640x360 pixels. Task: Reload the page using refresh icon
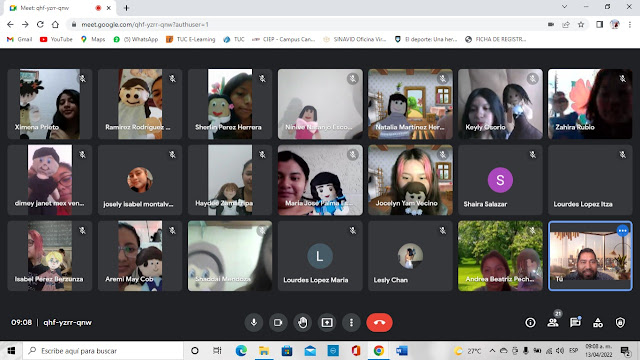click(40, 24)
